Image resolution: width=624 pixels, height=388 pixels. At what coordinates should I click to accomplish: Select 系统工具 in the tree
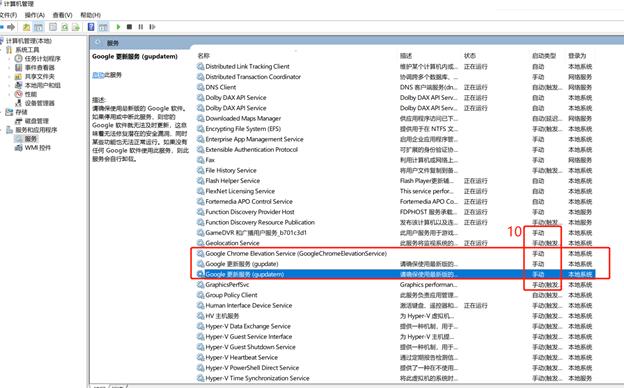(x=27, y=50)
